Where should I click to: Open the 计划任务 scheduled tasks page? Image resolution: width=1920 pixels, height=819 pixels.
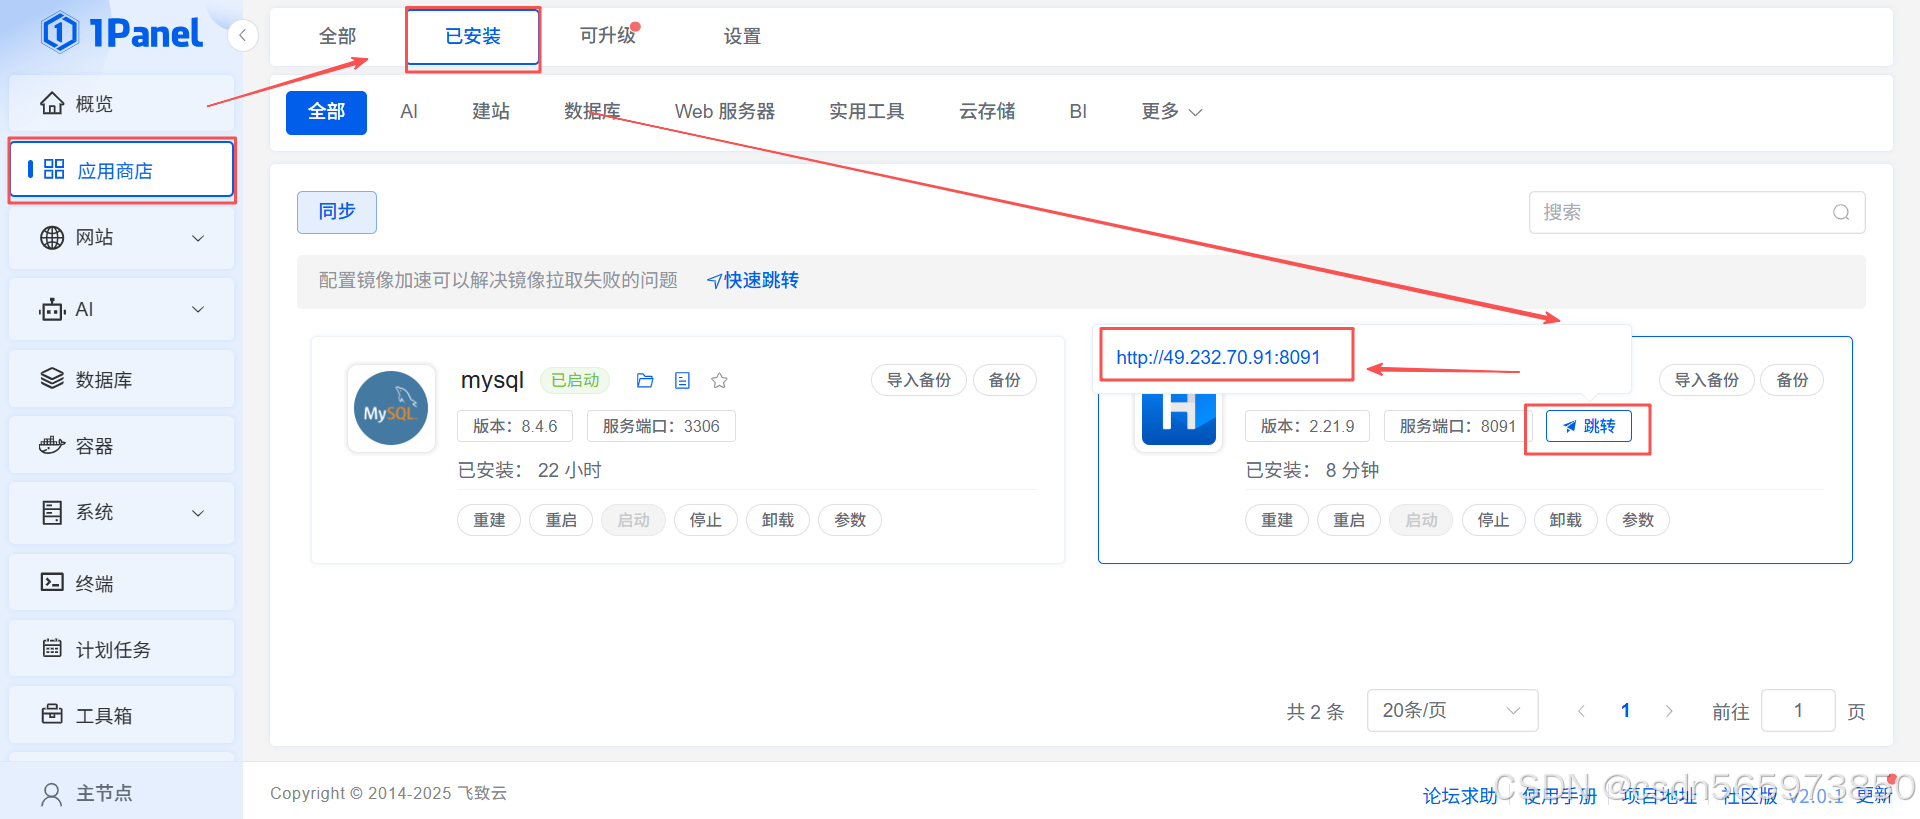121,649
